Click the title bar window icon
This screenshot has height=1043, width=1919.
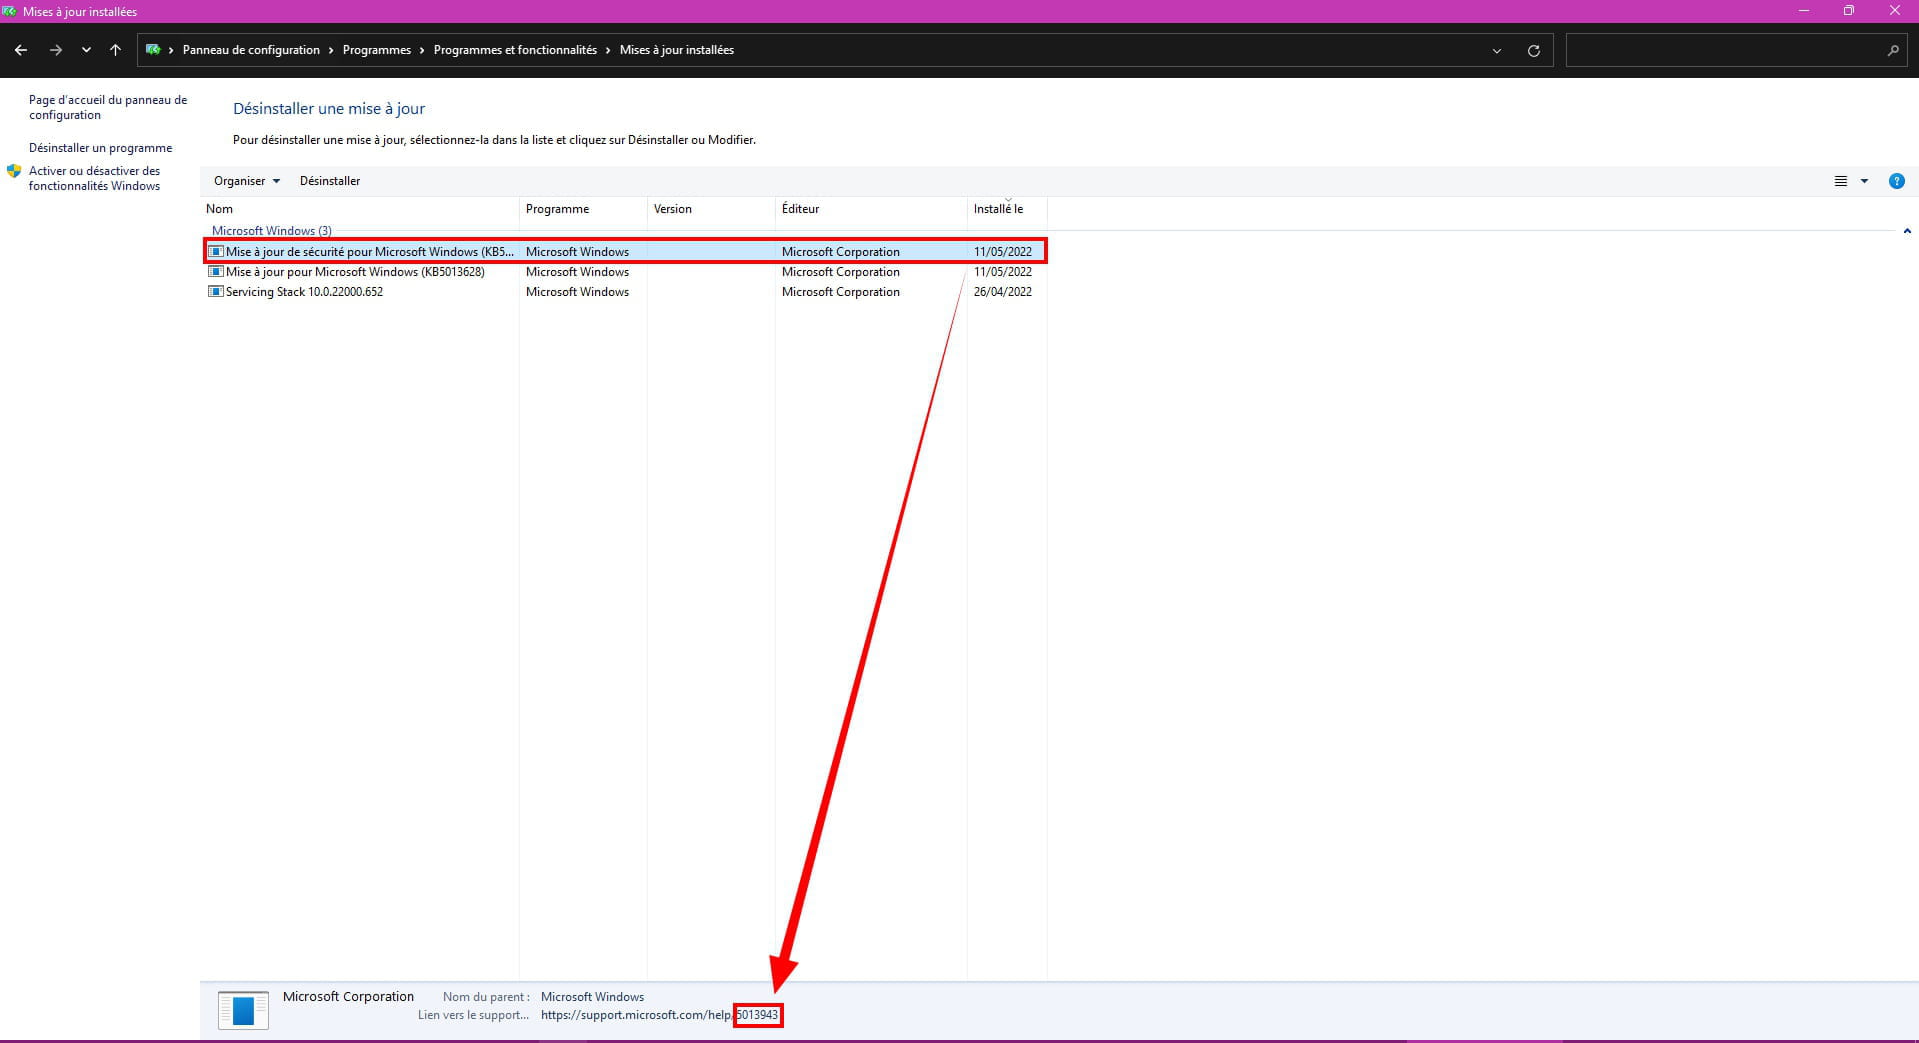click(x=10, y=11)
